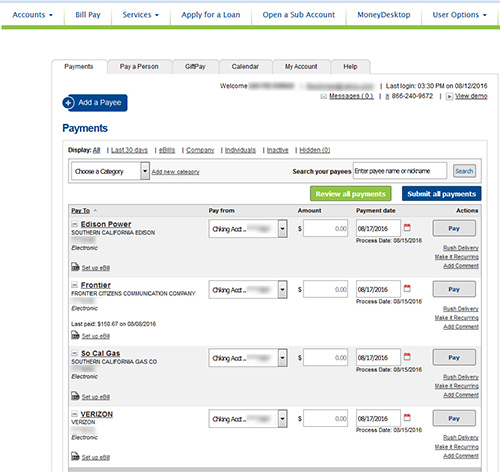Click eBill icon under Frontier payee
Screen dimensions: 500x474
click(x=75, y=335)
